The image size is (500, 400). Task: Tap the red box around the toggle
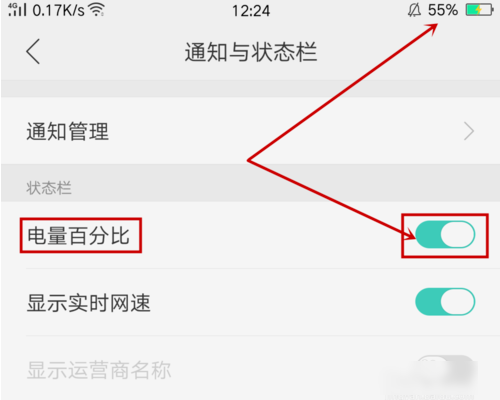coord(445,235)
